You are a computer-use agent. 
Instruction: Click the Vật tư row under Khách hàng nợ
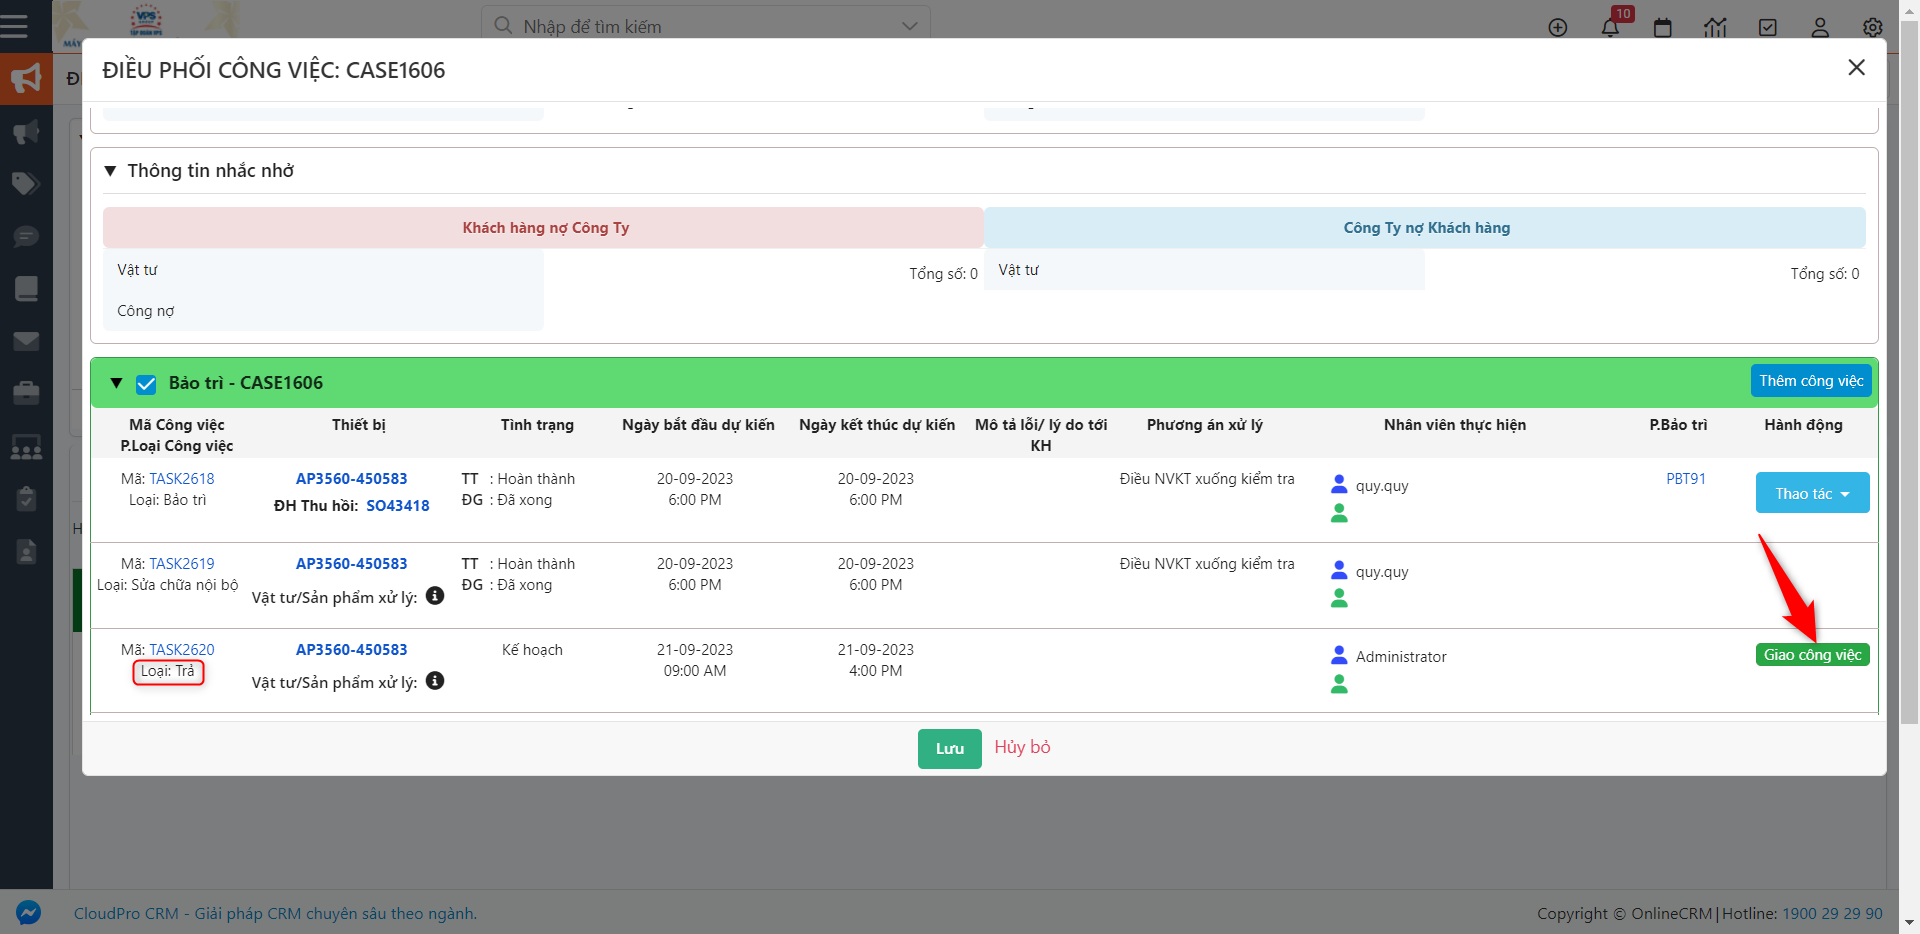[323, 270]
